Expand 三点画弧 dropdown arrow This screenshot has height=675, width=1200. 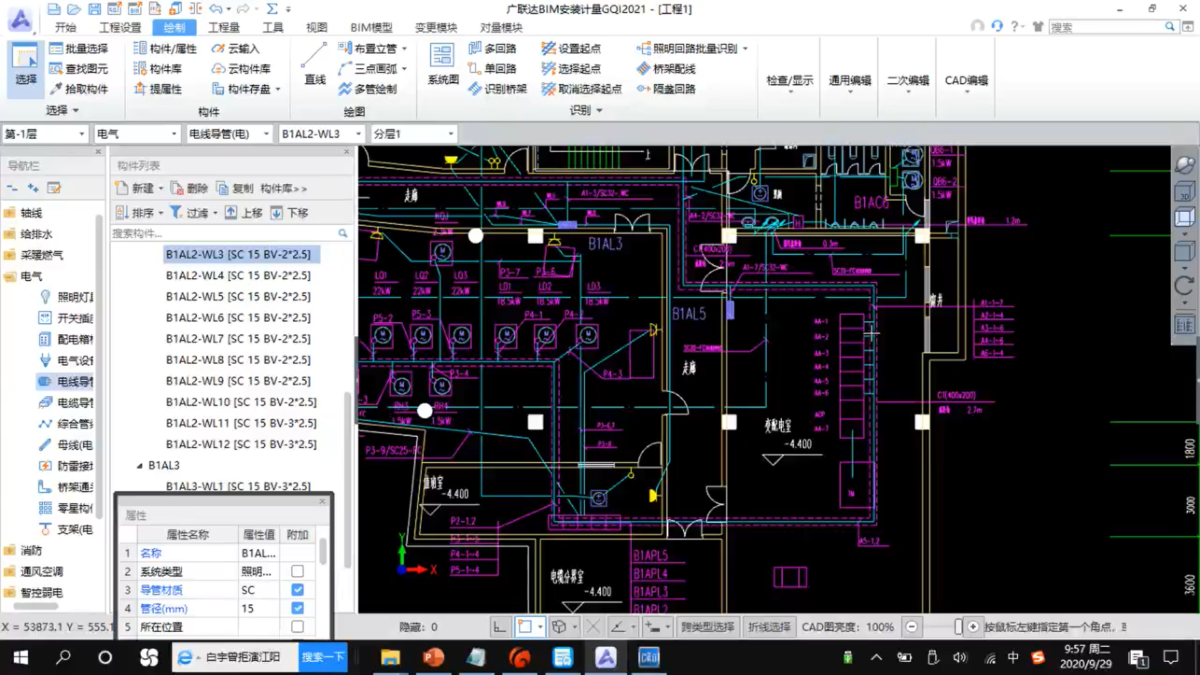point(404,70)
